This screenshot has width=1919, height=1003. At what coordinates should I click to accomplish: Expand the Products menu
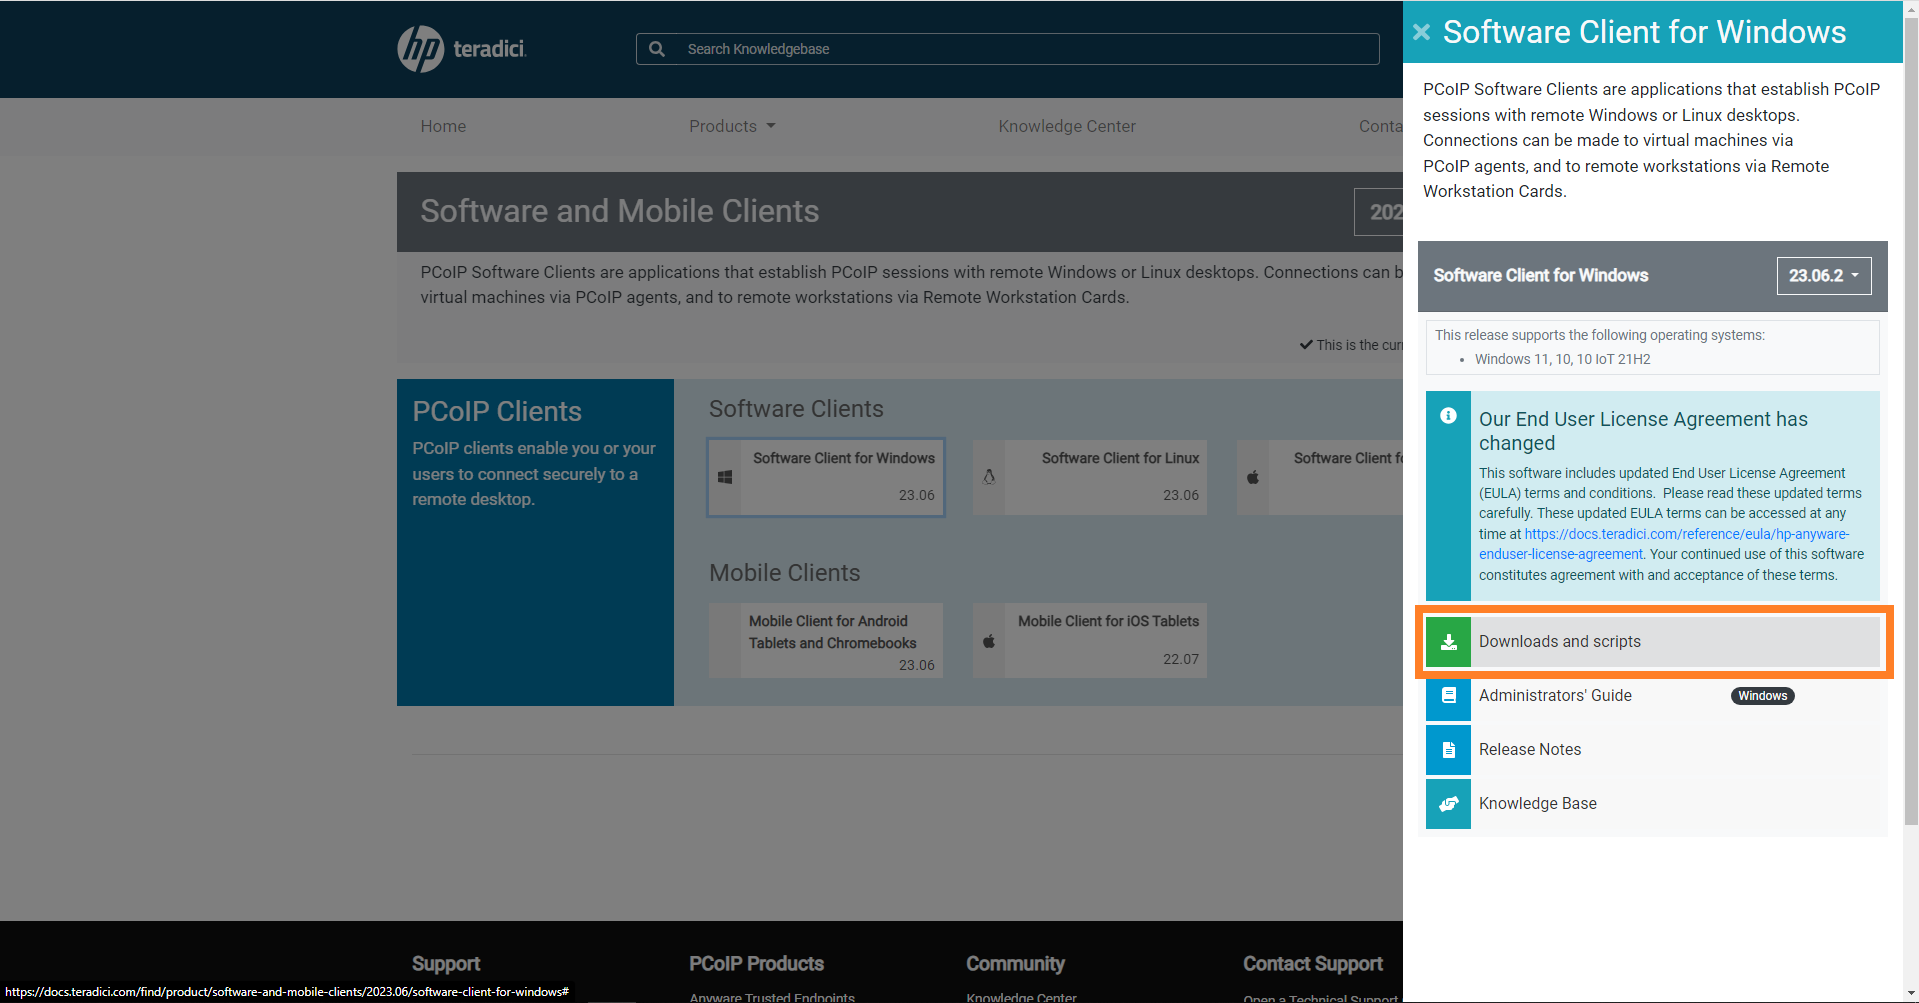tap(732, 126)
